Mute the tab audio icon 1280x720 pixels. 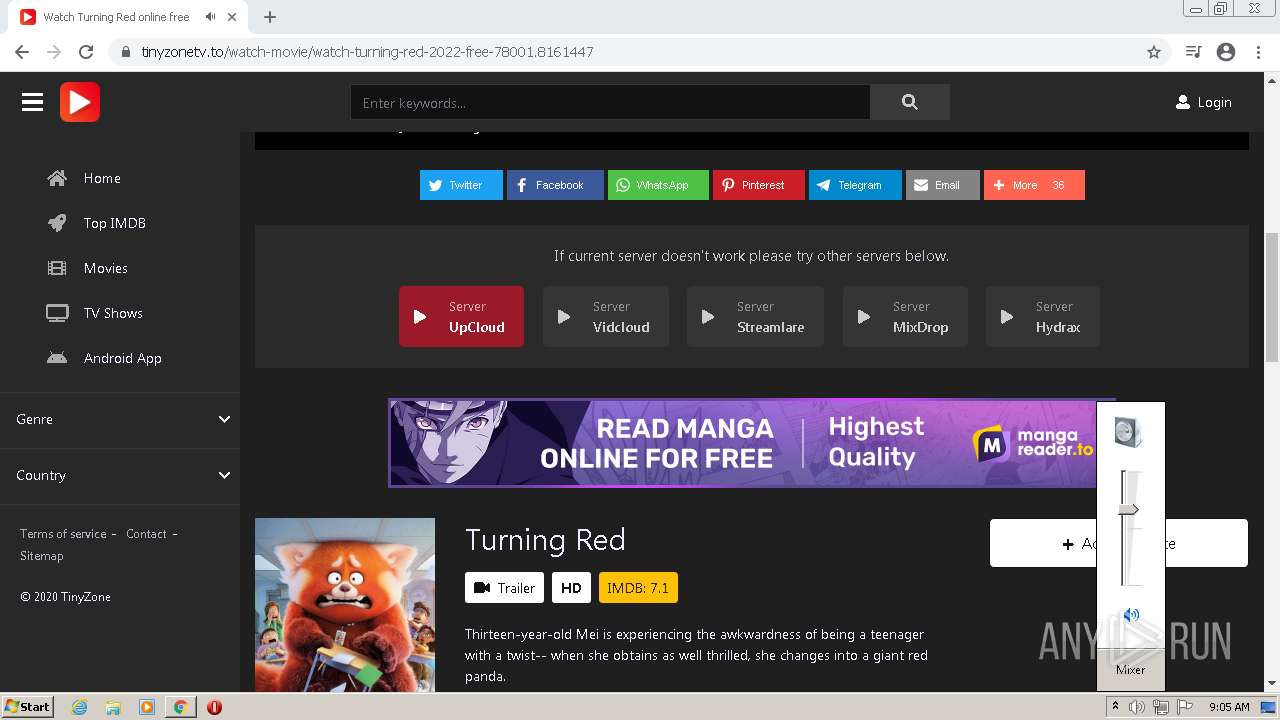(210, 17)
